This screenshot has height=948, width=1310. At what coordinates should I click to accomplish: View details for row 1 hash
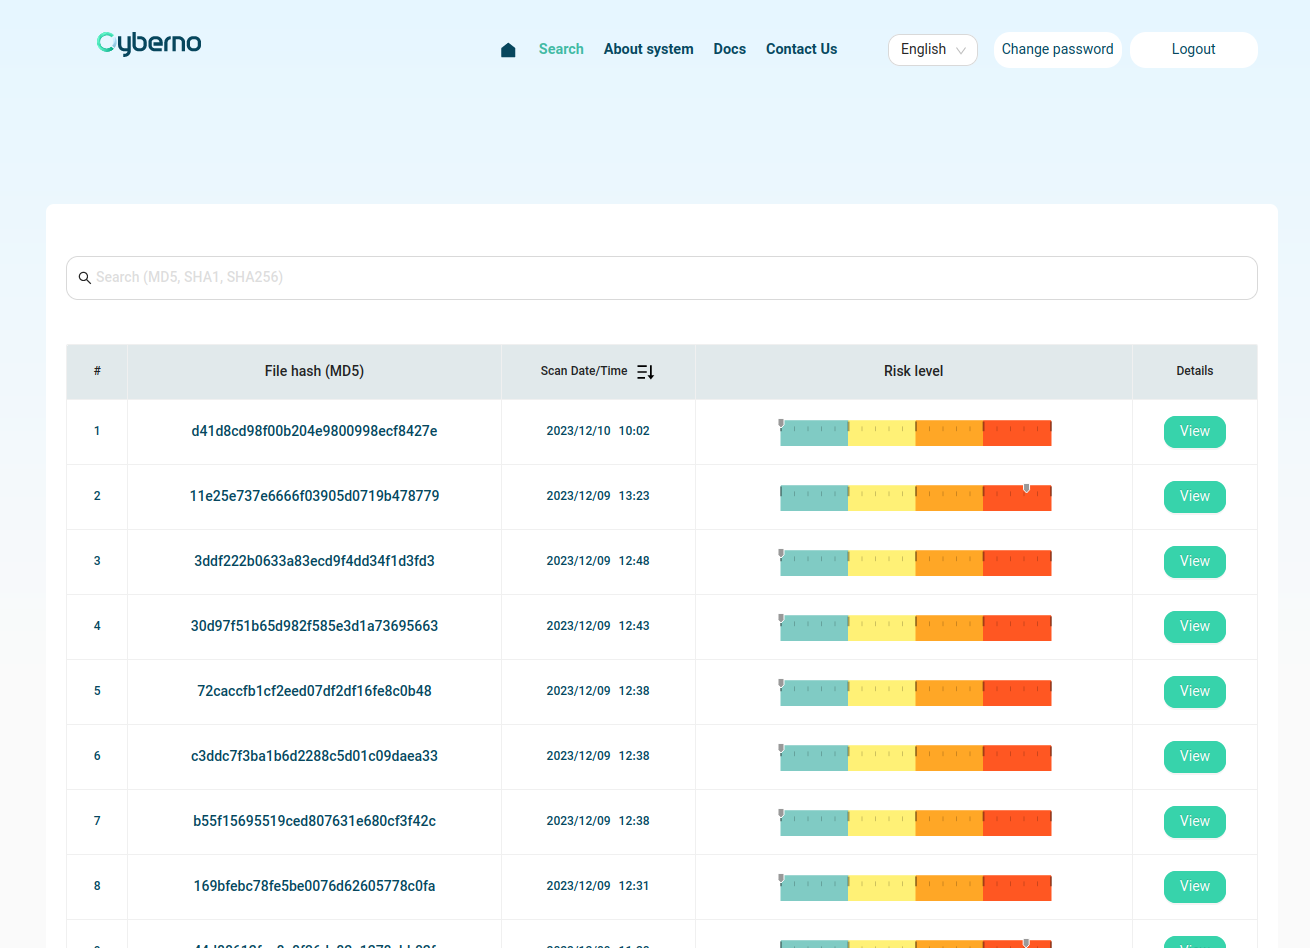click(1194, 432)
